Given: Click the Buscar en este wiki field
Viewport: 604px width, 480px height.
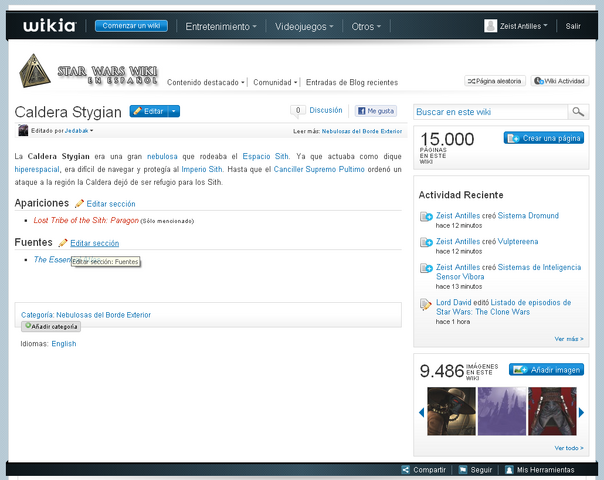Looking at the screenshot, I should [x=491, y=112].
